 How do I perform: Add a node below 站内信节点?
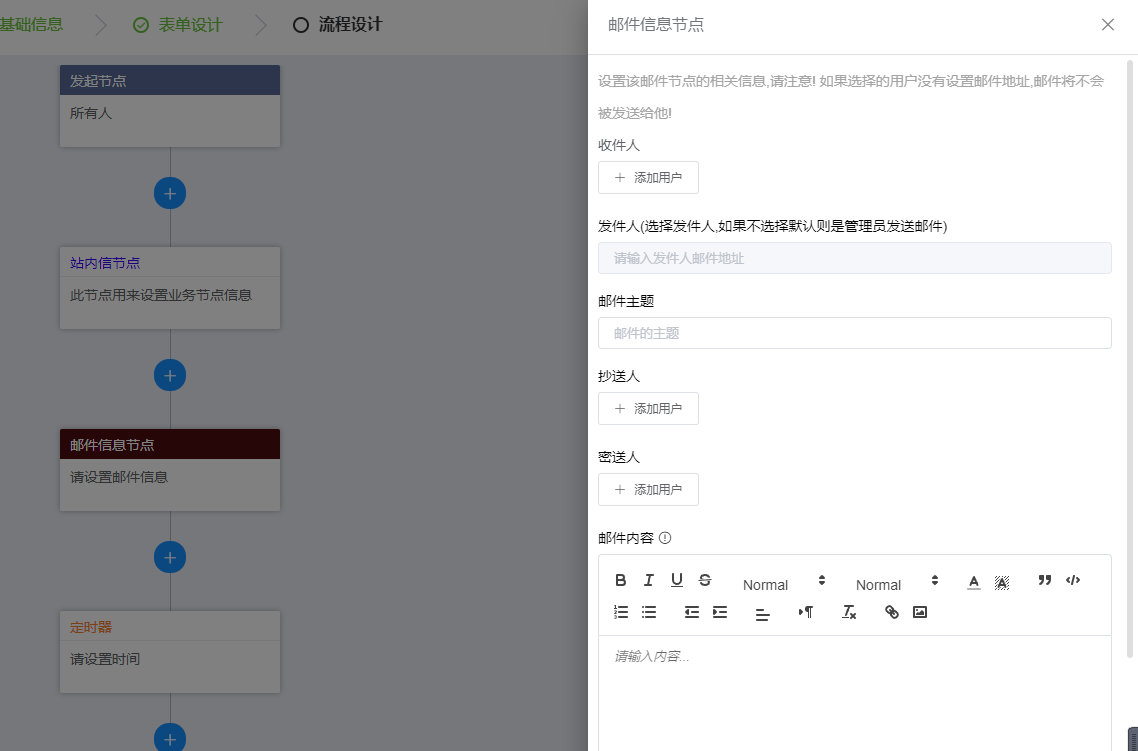coord(170,375)
